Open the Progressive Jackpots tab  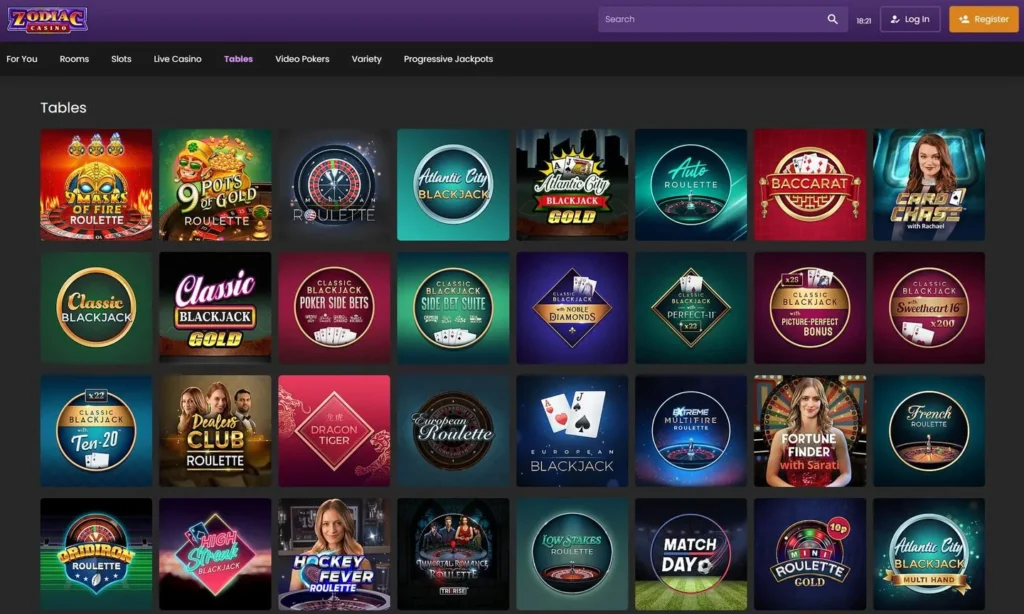tap(448, 59)
